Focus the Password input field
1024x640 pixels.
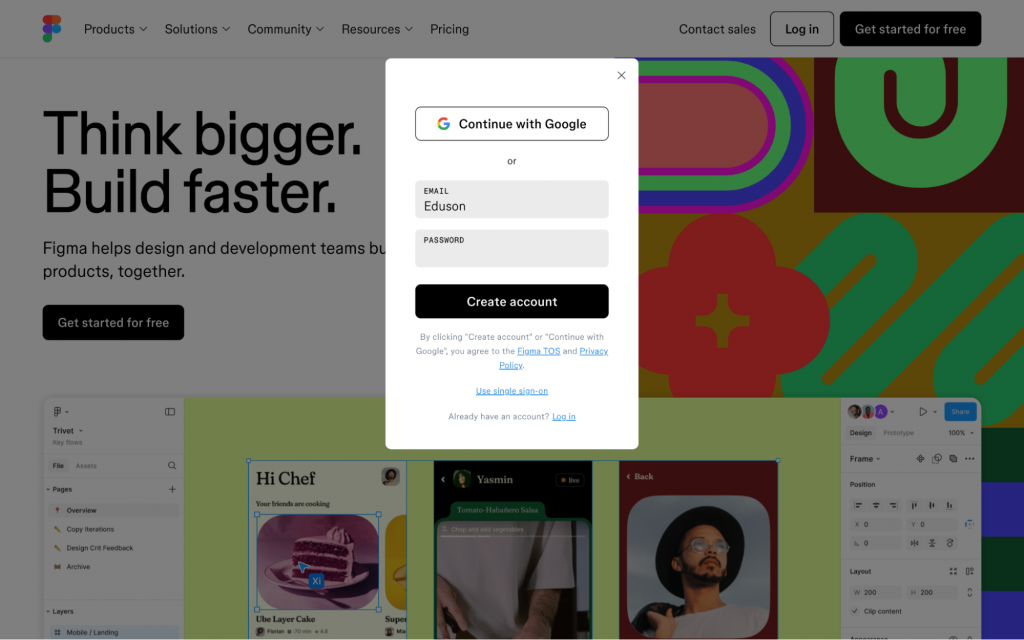511,248
